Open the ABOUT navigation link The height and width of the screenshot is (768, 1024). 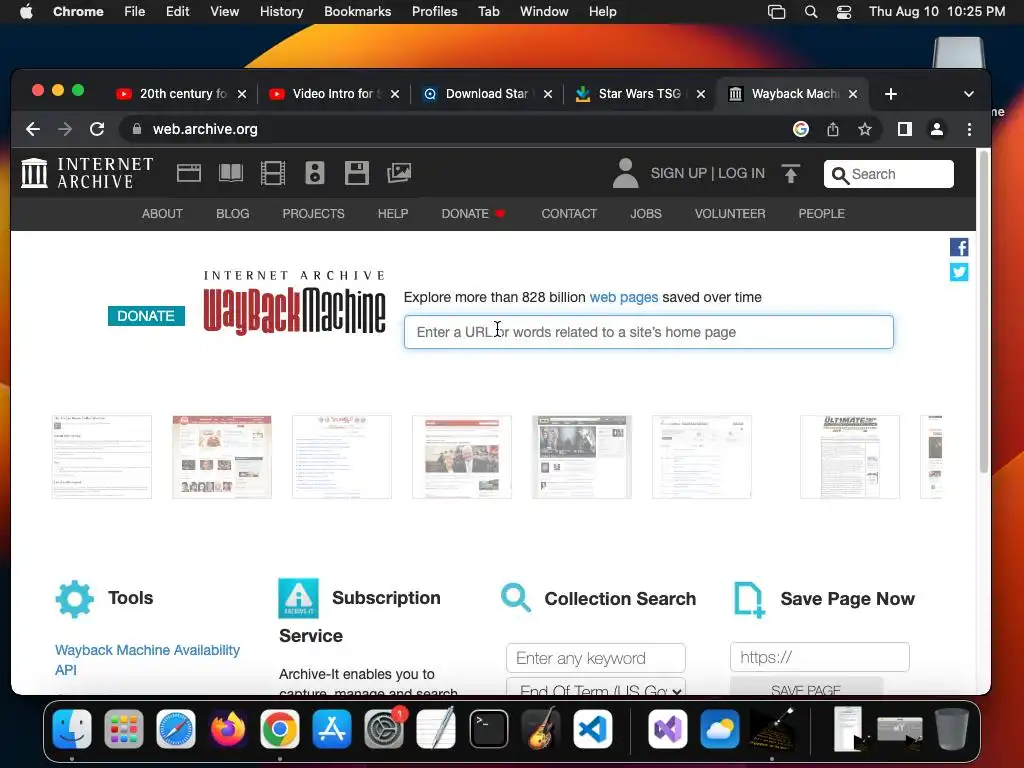[x=163, y=214]
